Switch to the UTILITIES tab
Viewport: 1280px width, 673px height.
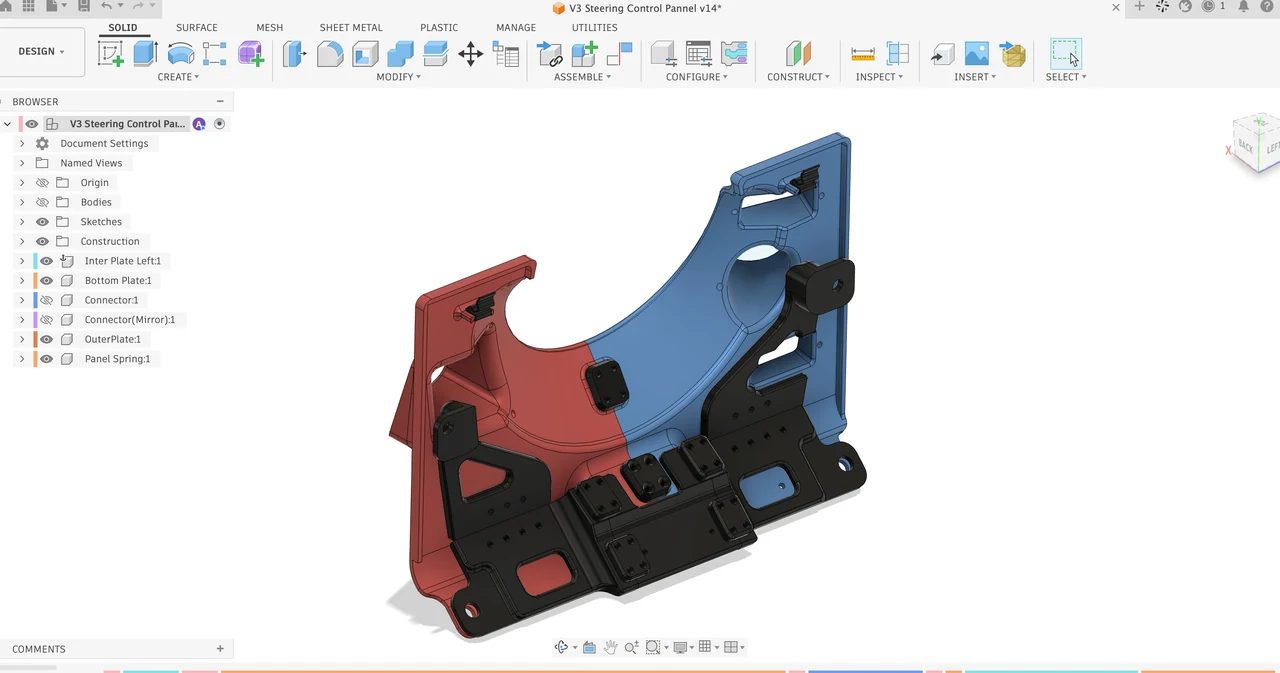pyautogui.click(x=594, y=28)
